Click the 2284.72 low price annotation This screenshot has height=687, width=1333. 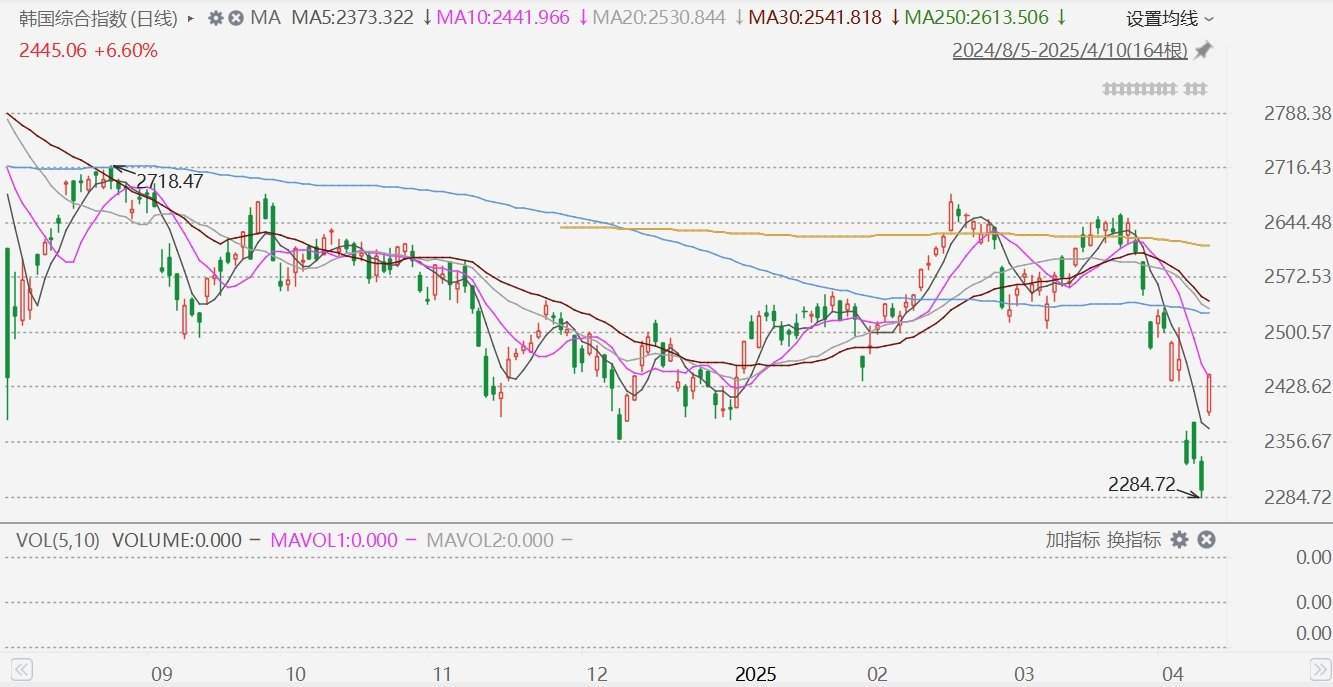pyautogui.click(x=1141, y=484)
